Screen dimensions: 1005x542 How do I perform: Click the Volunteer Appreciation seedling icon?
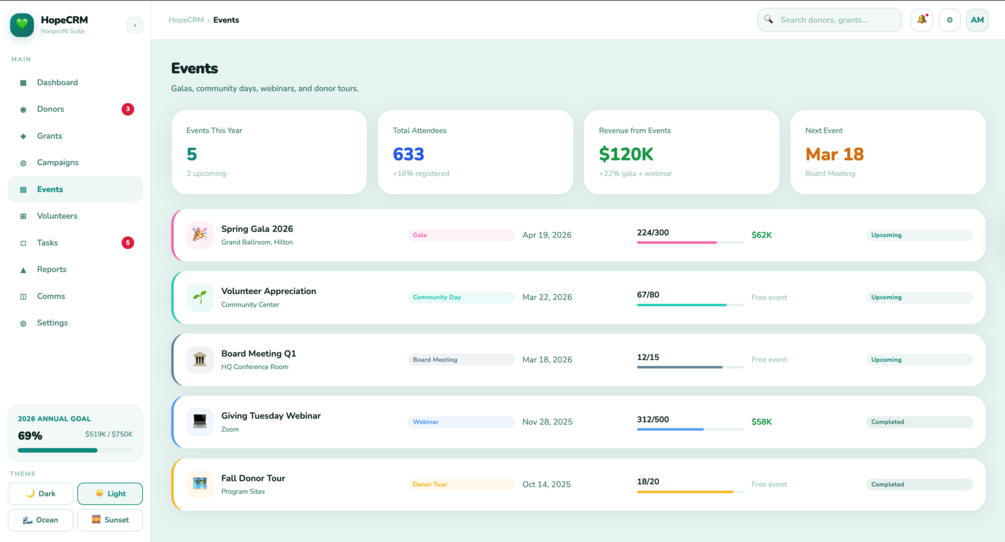pyautogui.click(x=200, y=297)
